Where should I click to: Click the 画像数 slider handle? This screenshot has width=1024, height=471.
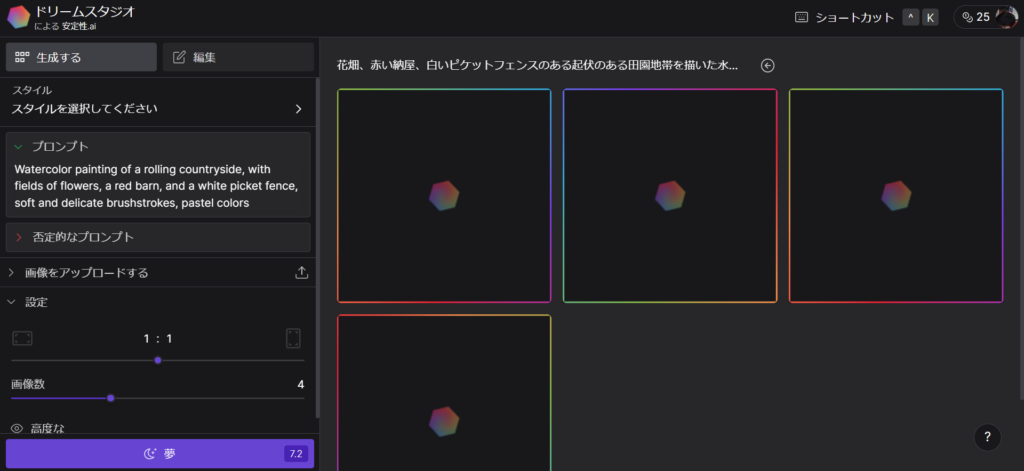tap(110, 398)
